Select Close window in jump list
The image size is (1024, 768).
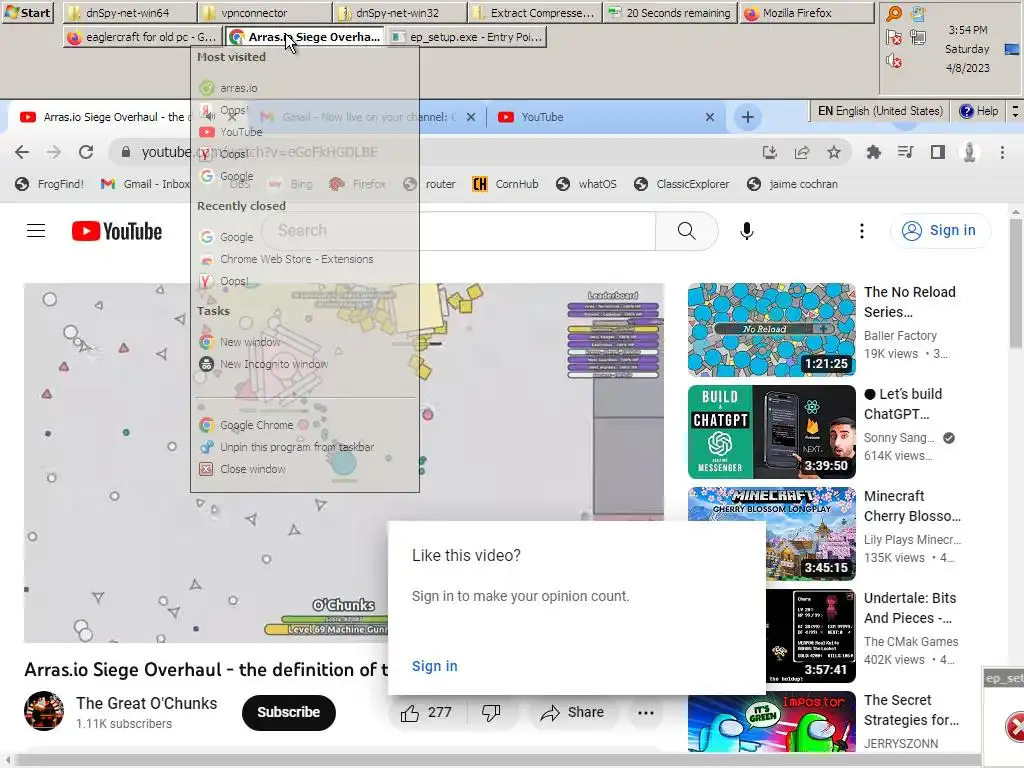(x=305, y=469)
